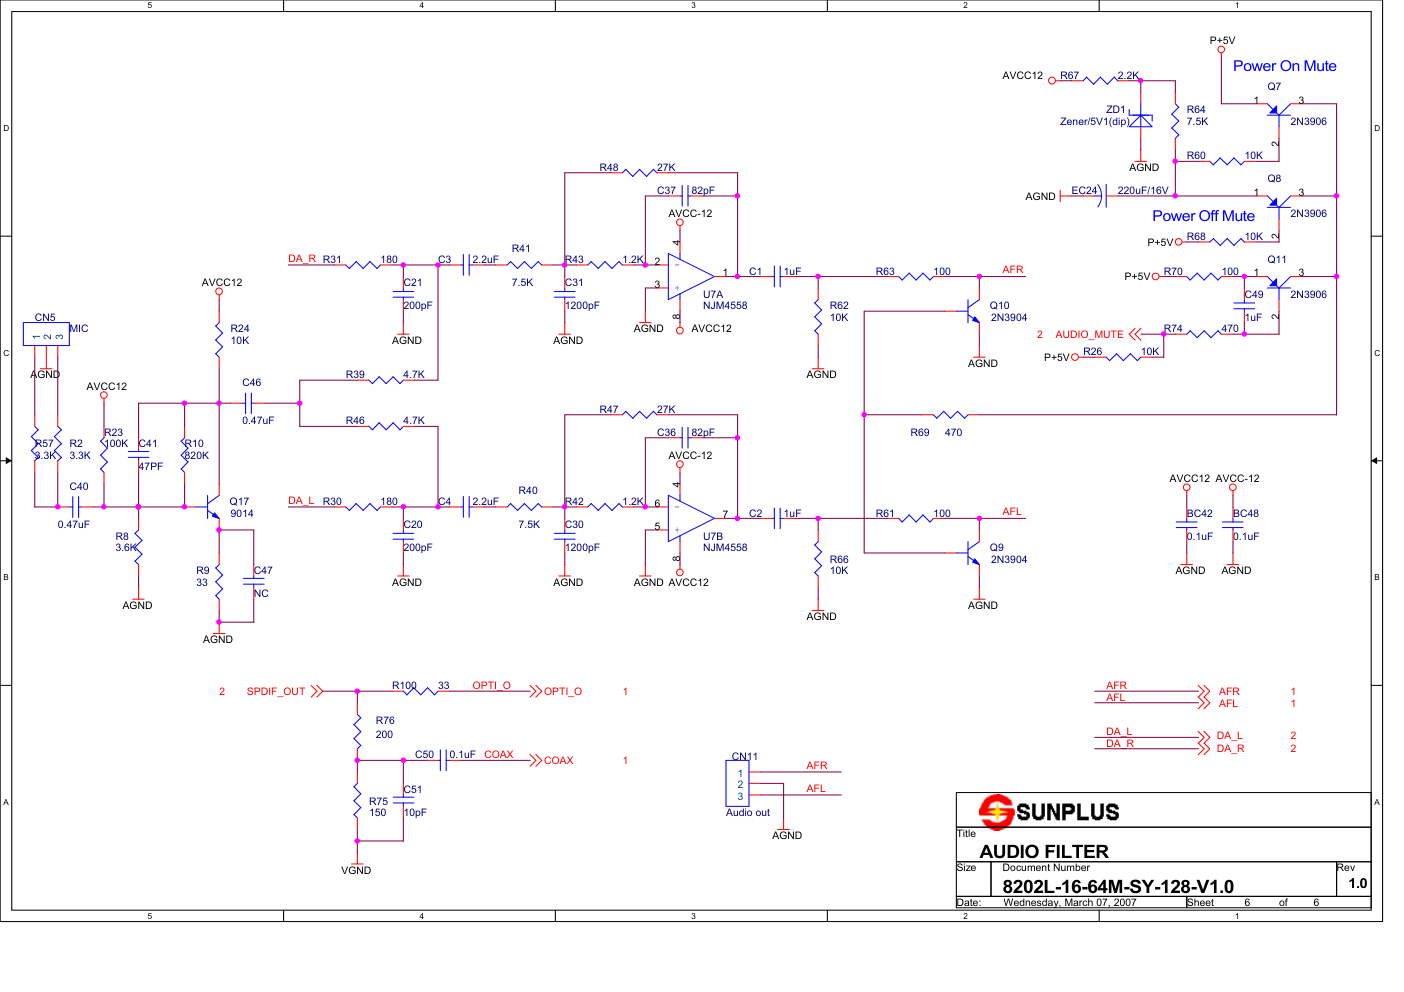Select the Q17 9014 transistor symbol
This screenshot has width=1404, height=992.
[213, 508]
